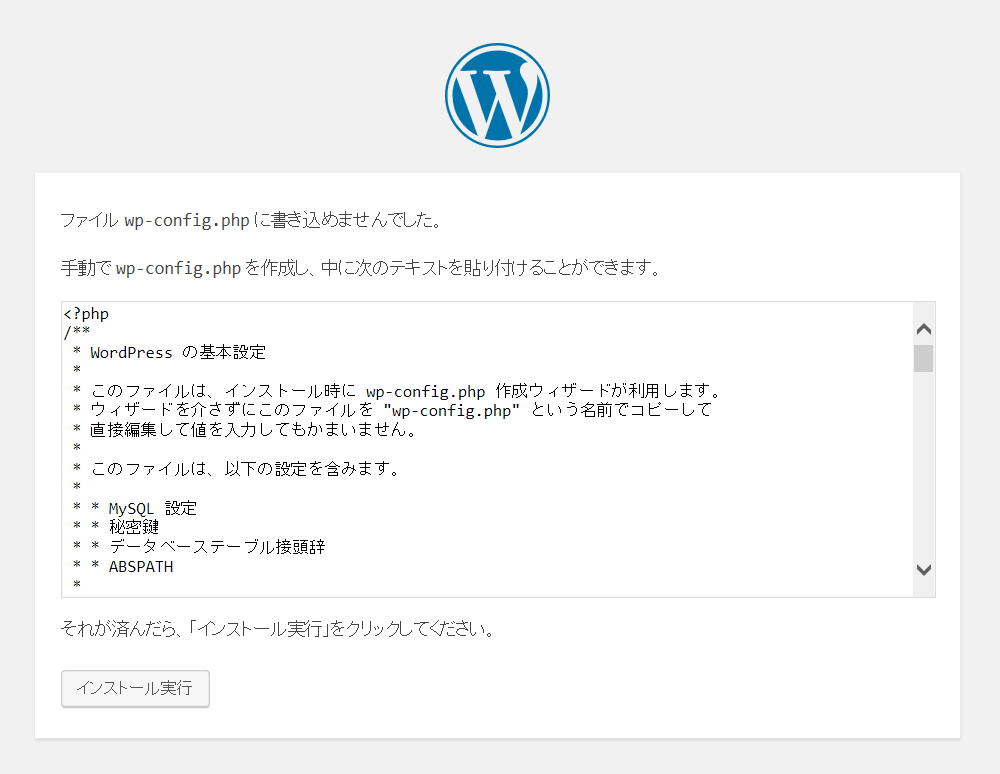Click the 'ファイル wp-config.php に書き込めませんでした。' message
The width and height of the screenshot is (1000, 774).
point(251,221)
